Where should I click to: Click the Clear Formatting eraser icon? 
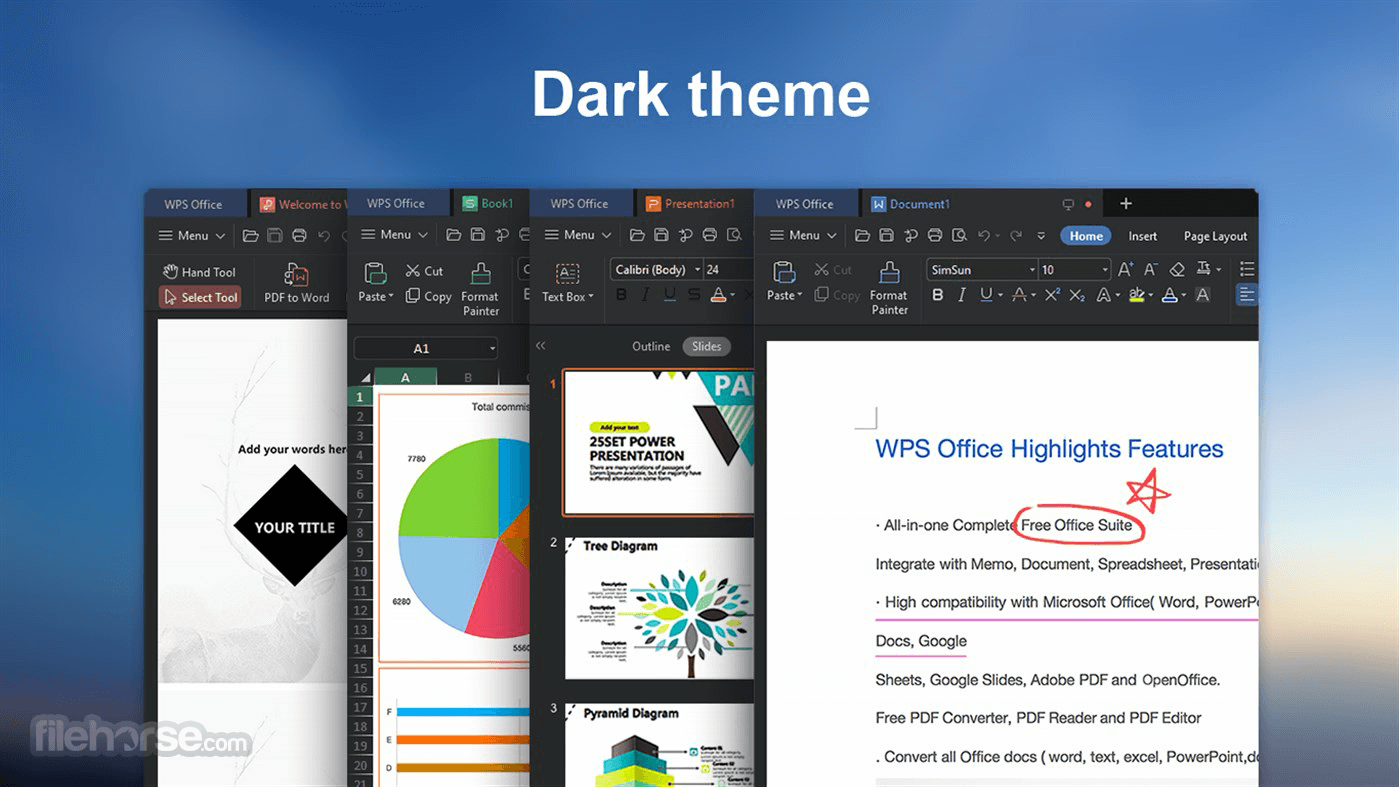point(1177,269)
